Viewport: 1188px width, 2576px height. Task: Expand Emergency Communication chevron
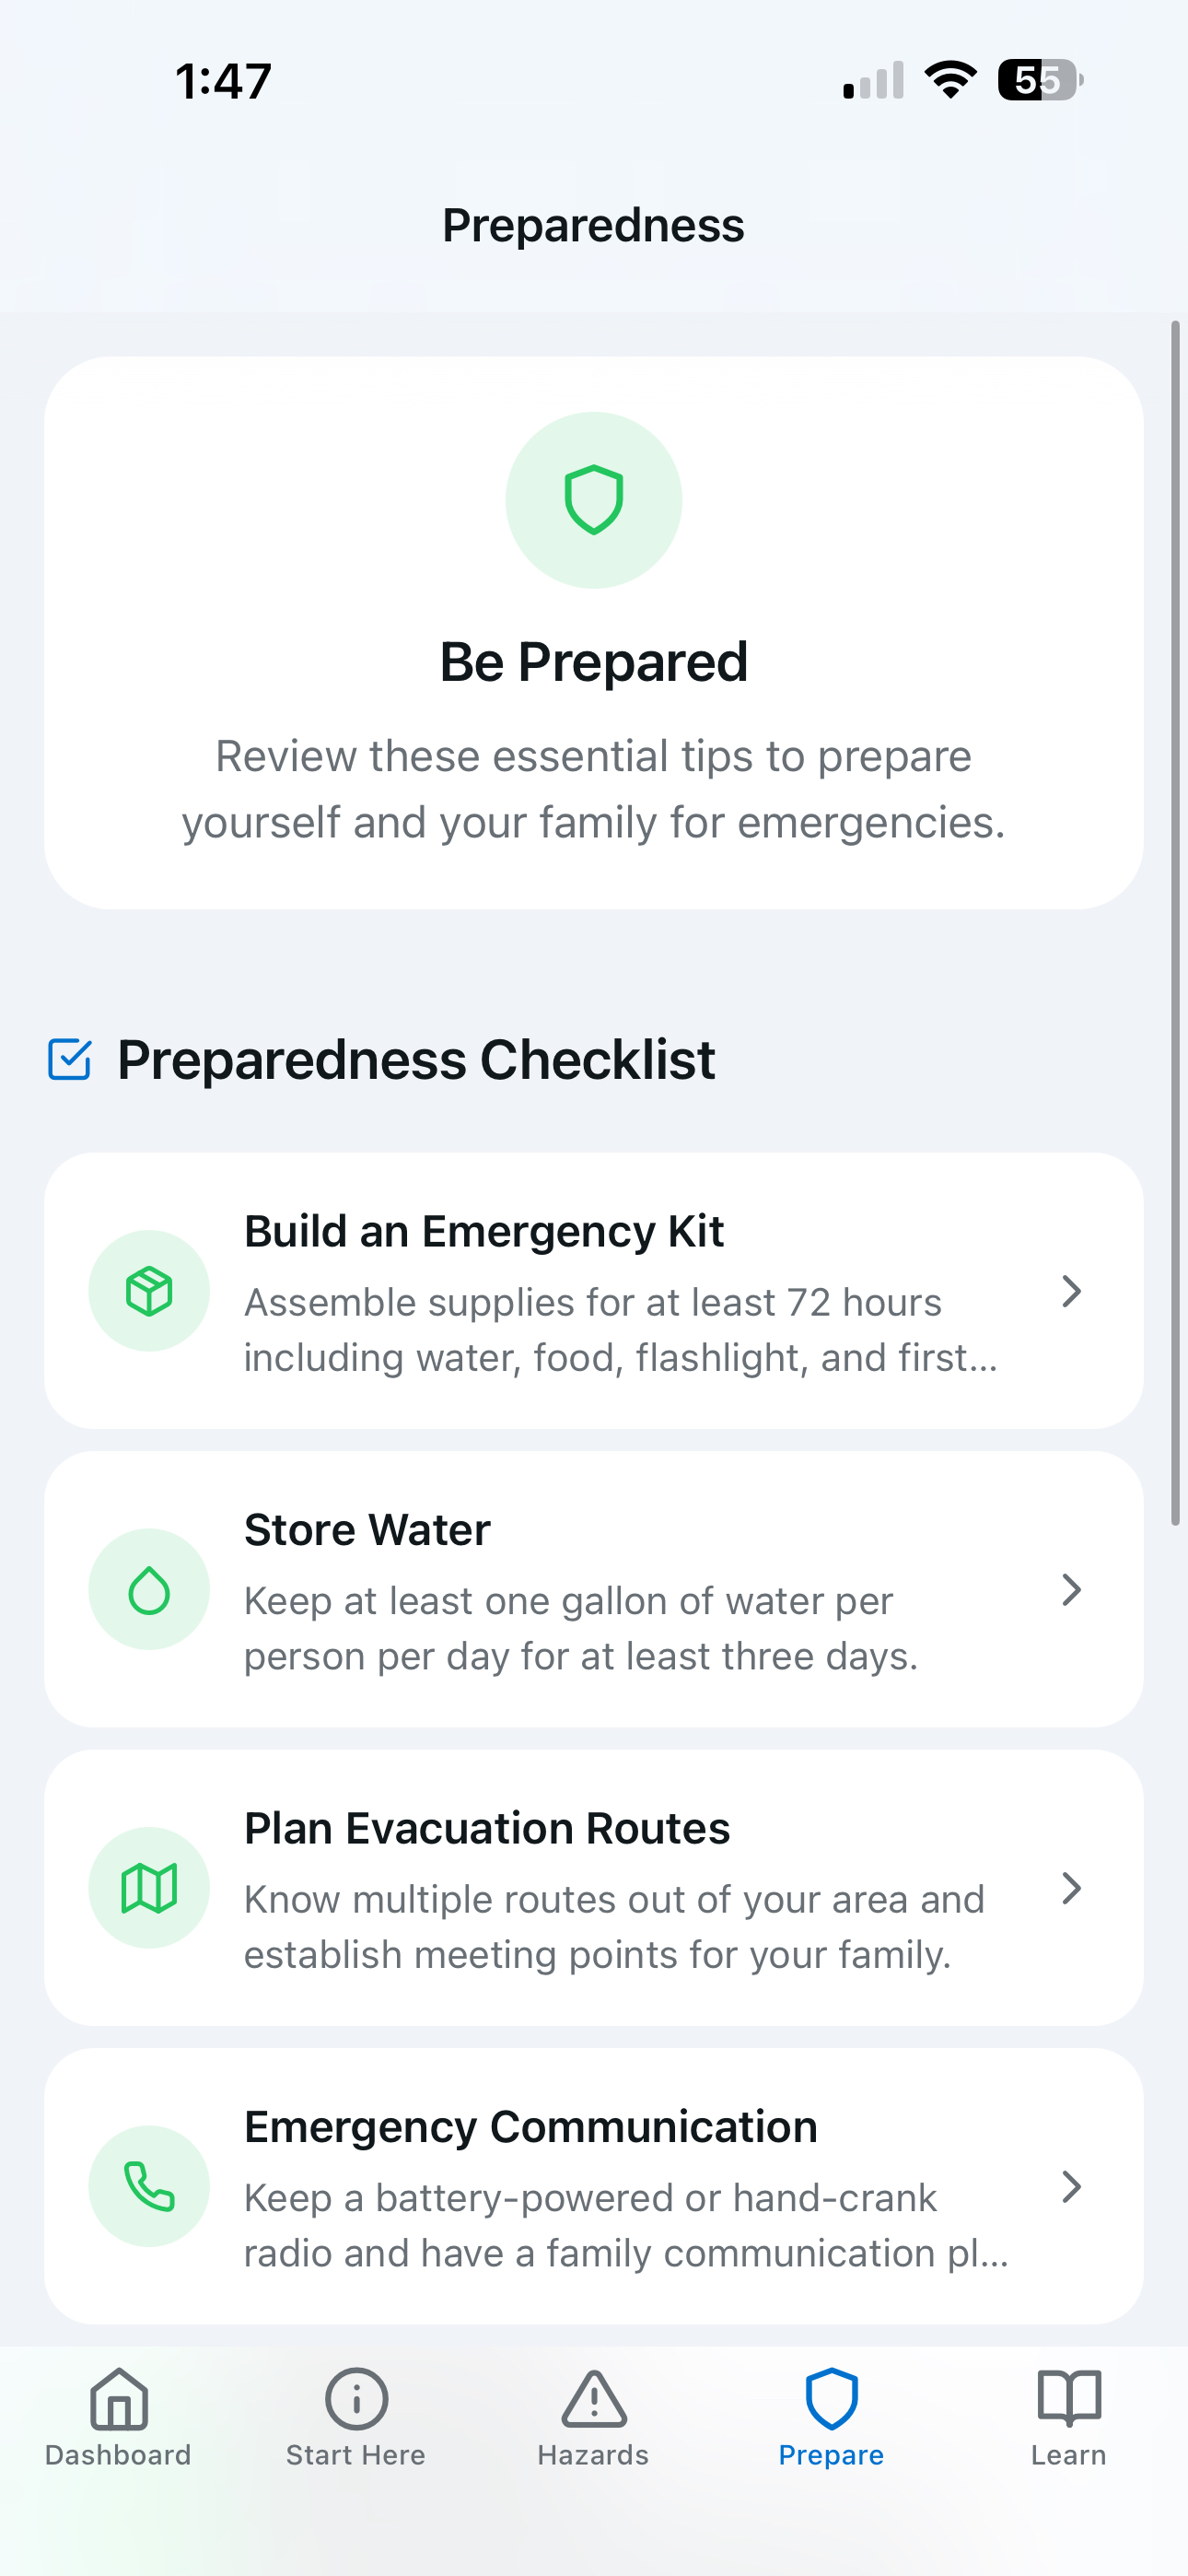(x=1071, y=2187)
